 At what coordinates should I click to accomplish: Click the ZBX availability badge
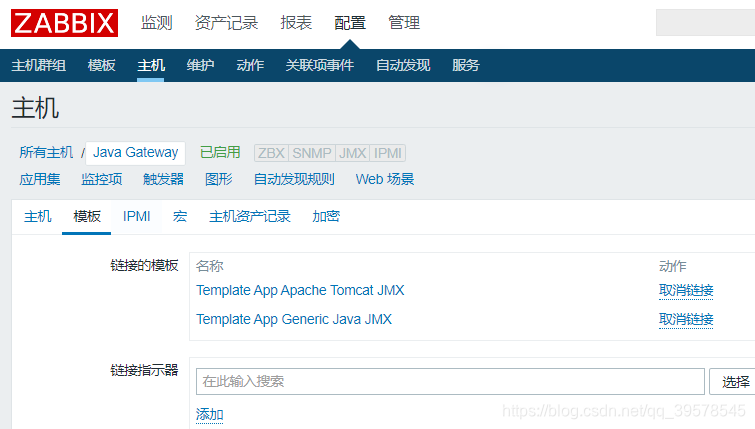pyautogui.click(x=271, y=153)
